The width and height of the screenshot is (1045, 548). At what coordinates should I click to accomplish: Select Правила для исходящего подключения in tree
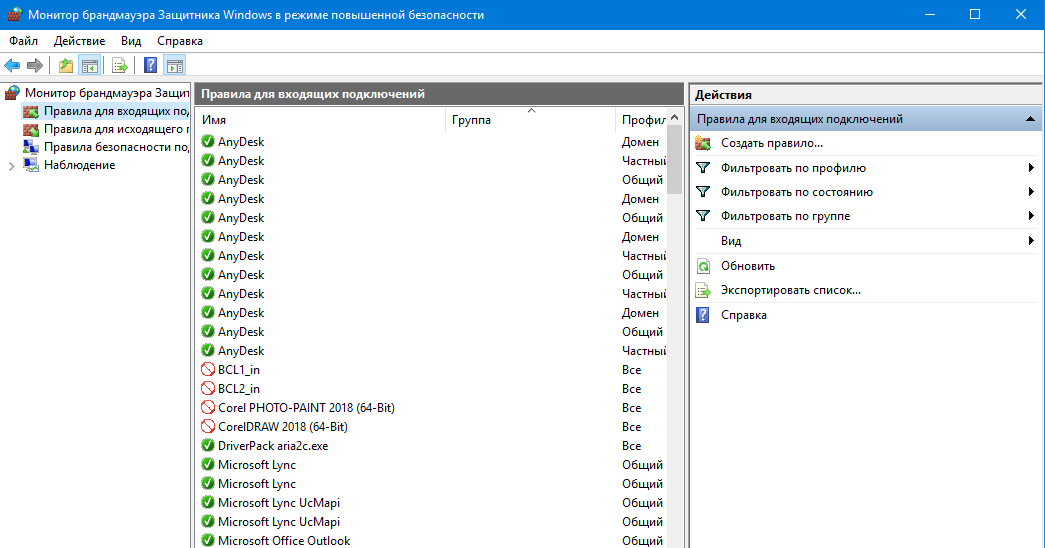coord(115,129)
